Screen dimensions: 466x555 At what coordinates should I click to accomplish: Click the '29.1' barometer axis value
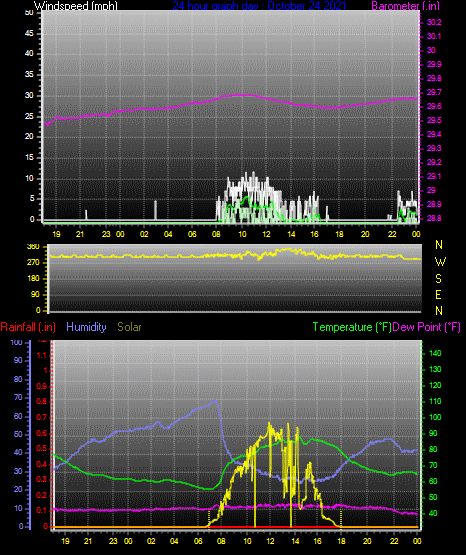pyautogui.click(x=434, y=177)
